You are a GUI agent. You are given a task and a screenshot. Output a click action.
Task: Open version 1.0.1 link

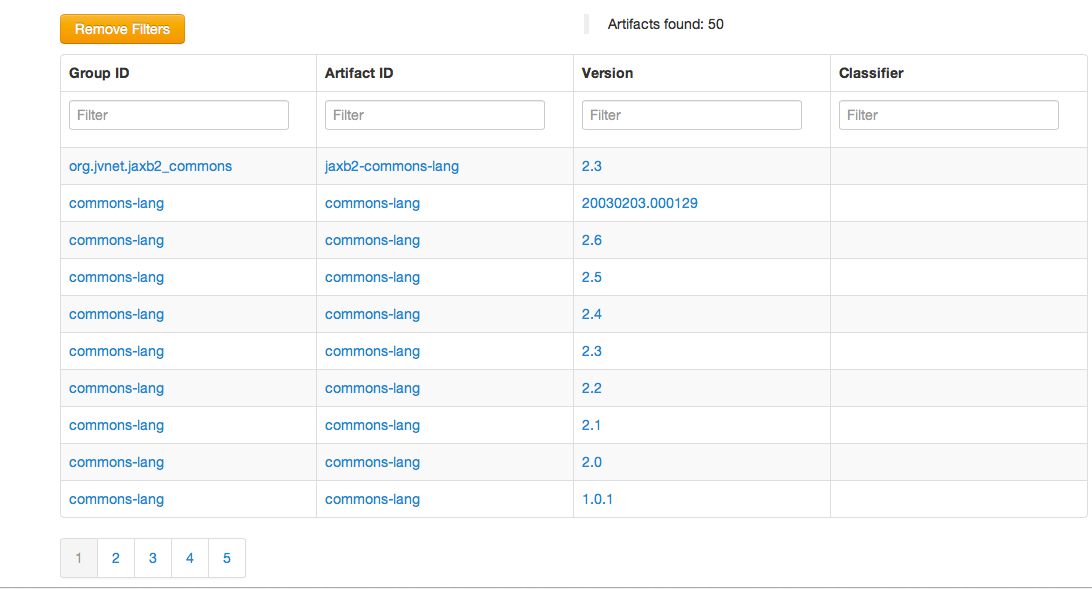597,499
